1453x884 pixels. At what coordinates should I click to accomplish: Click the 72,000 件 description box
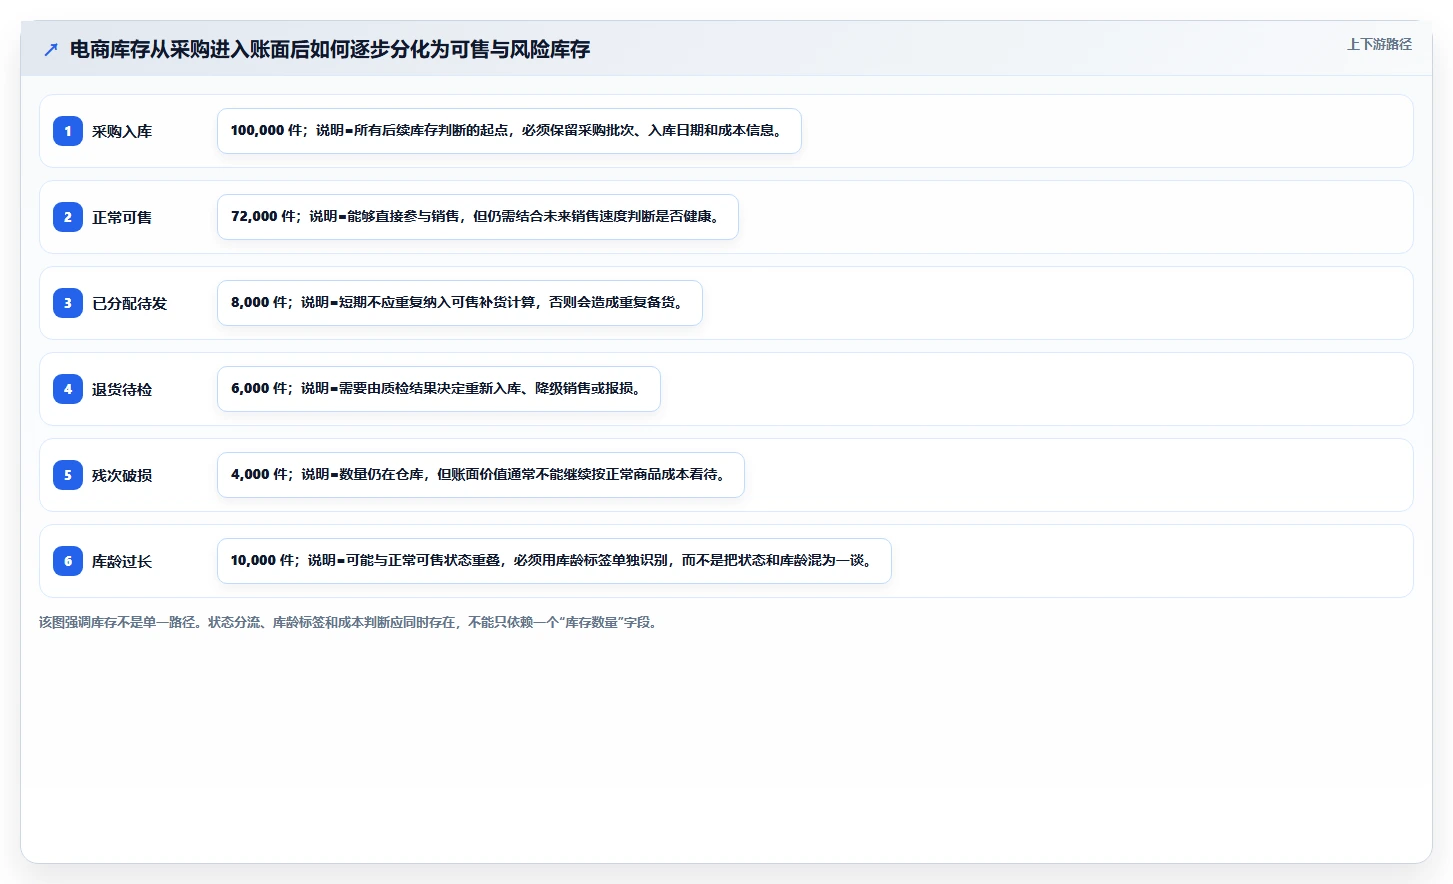(x=478, y=217)
